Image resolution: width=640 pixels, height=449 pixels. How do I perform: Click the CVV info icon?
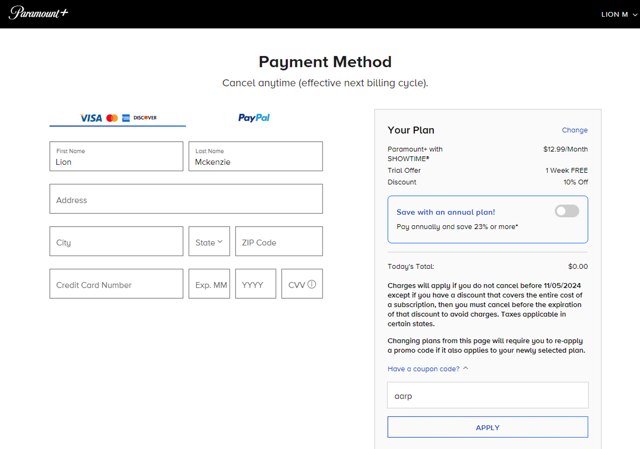[312, 285]
